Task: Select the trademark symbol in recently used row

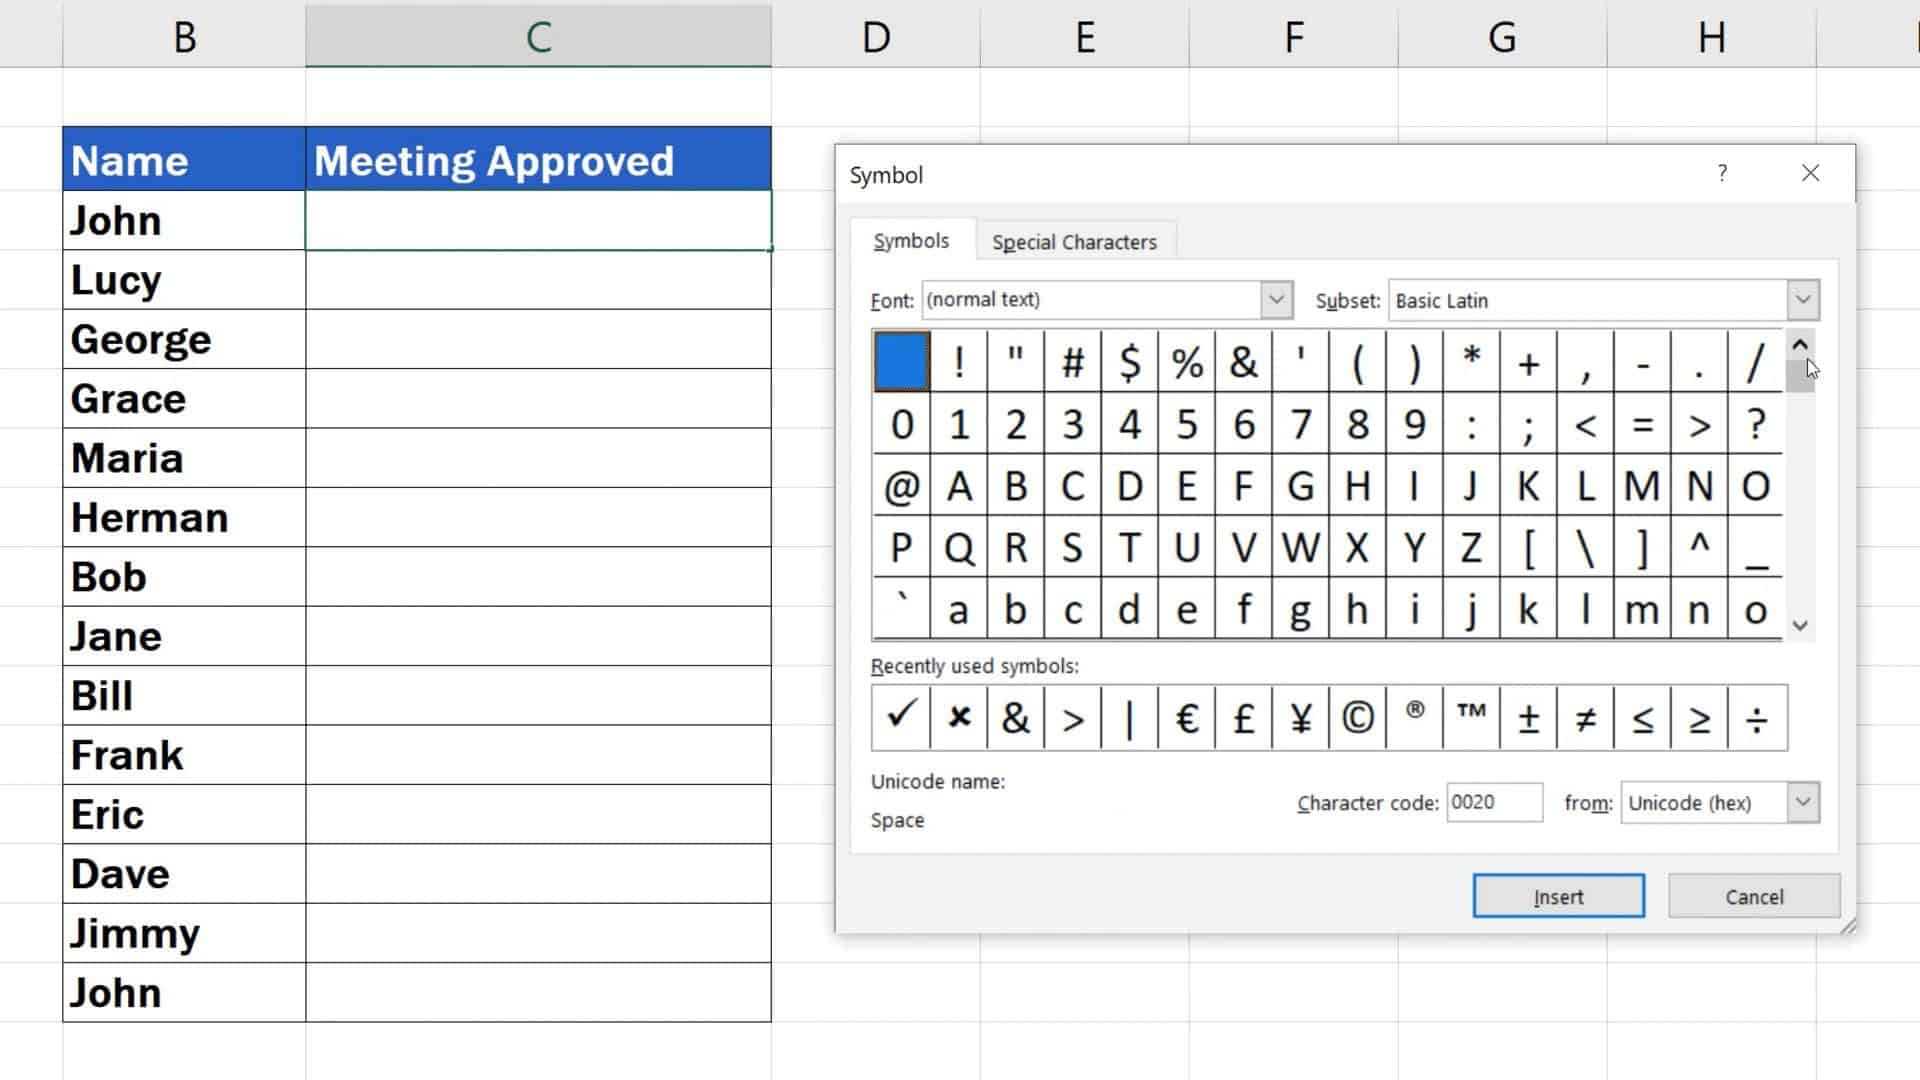Action: (x=1470, y=717)
